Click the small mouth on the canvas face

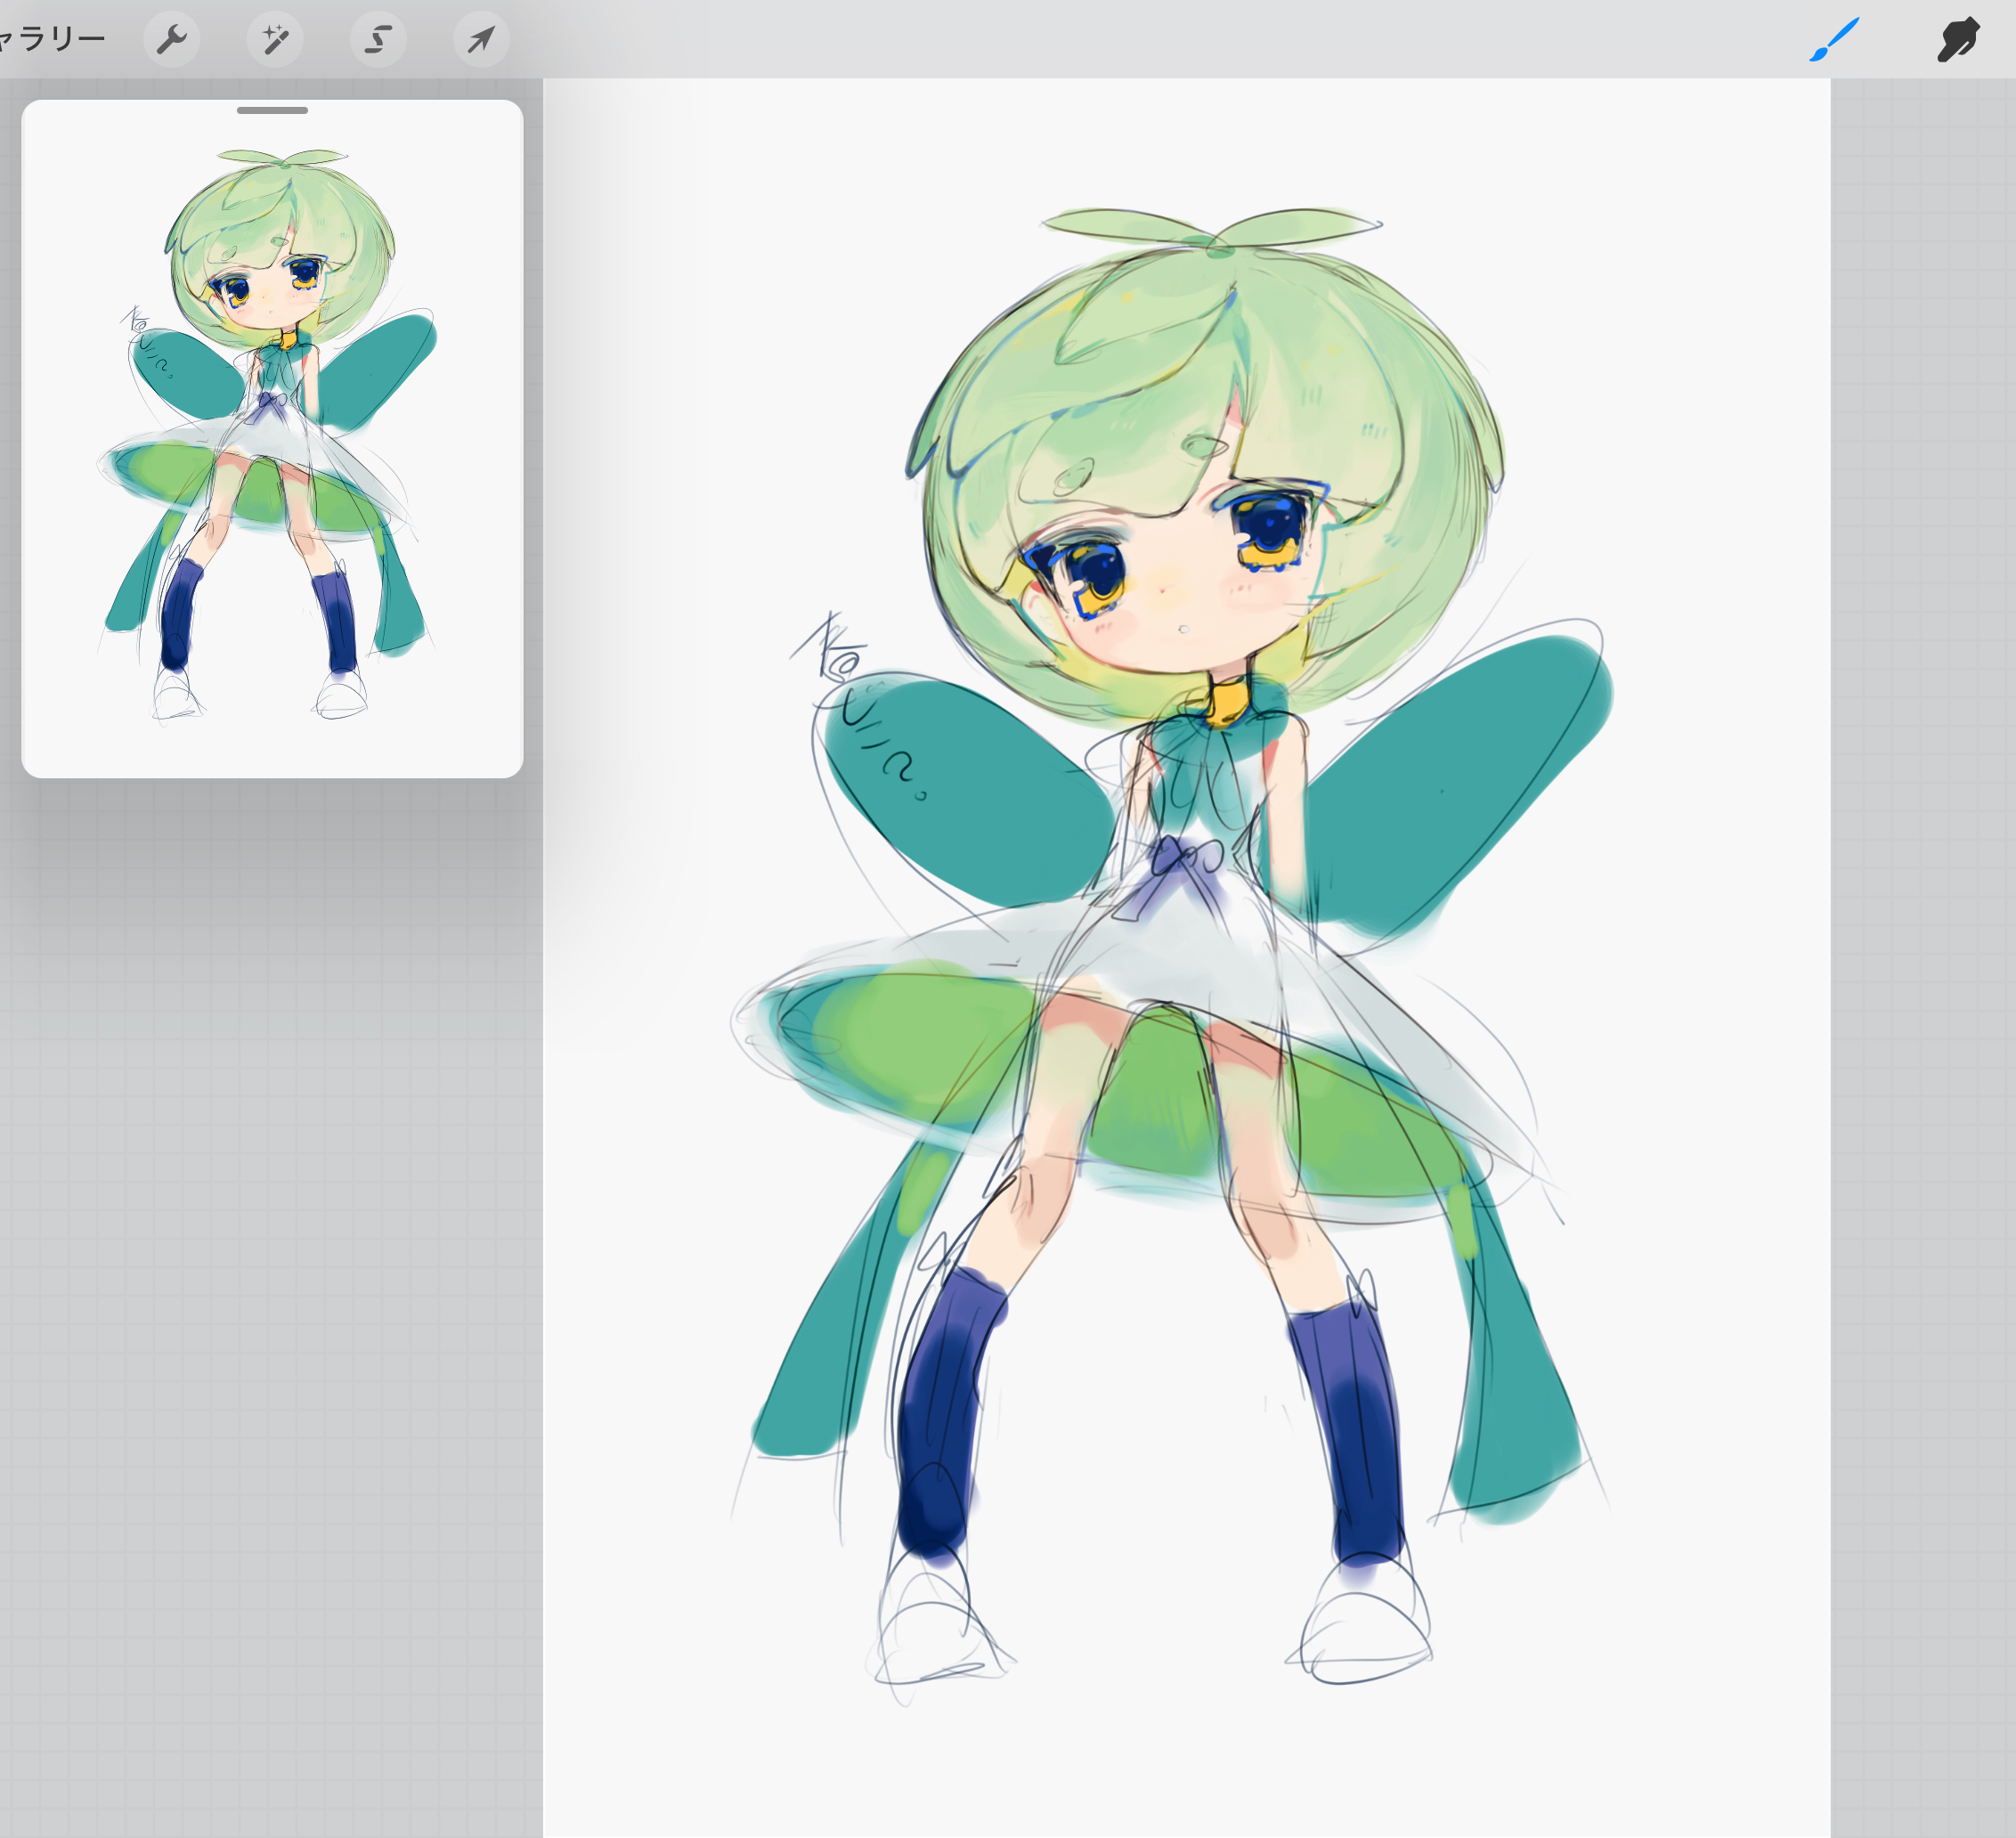[x=1183, y=629]
